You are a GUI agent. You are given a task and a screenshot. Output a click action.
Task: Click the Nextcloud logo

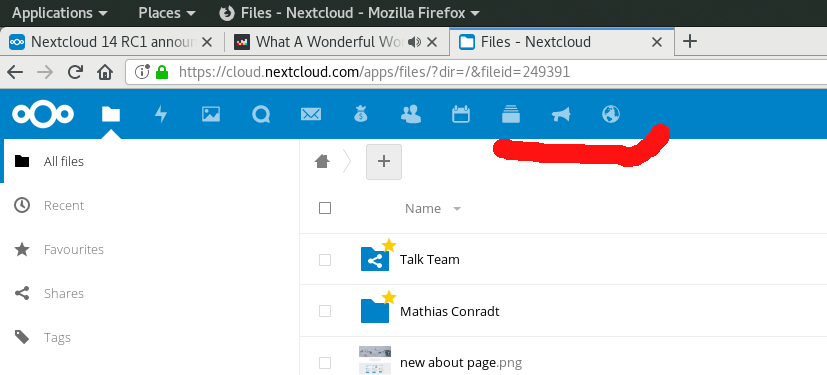tap(43, 114)
